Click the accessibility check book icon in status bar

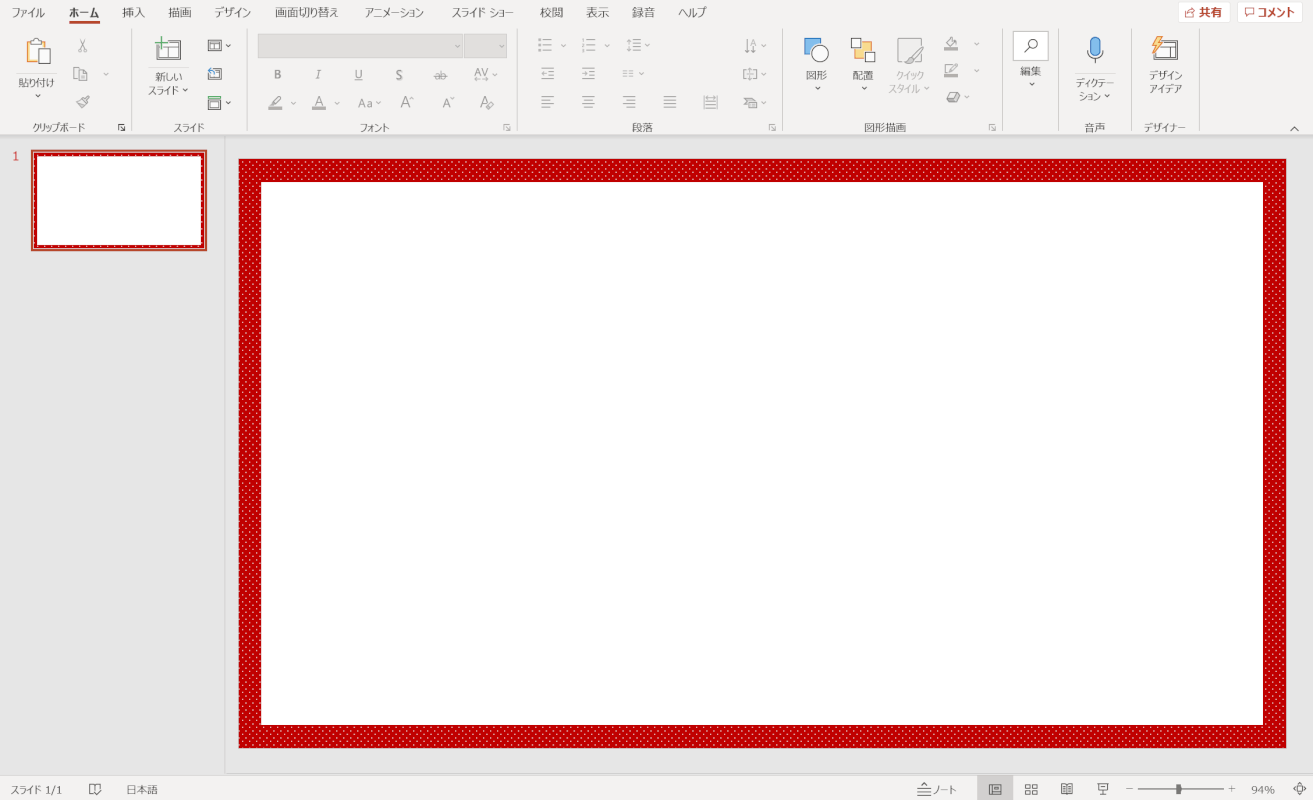(x=95, y=789)
